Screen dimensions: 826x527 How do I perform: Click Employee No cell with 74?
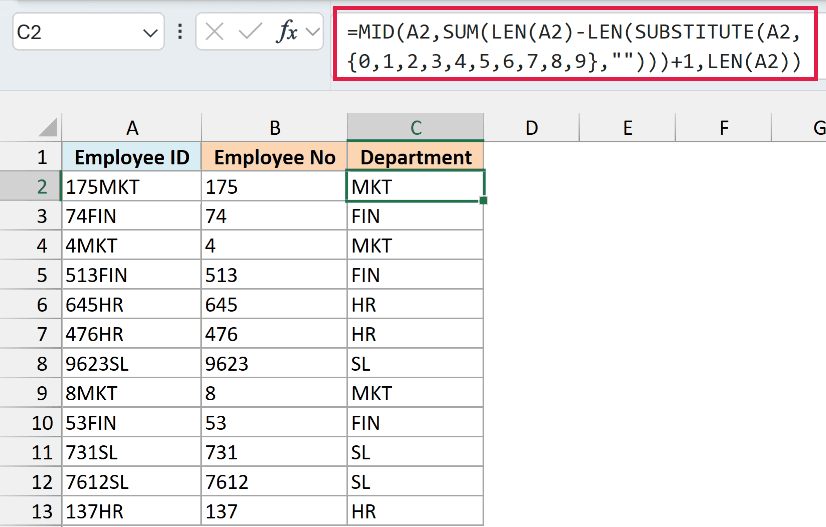[x=274, y=216]
